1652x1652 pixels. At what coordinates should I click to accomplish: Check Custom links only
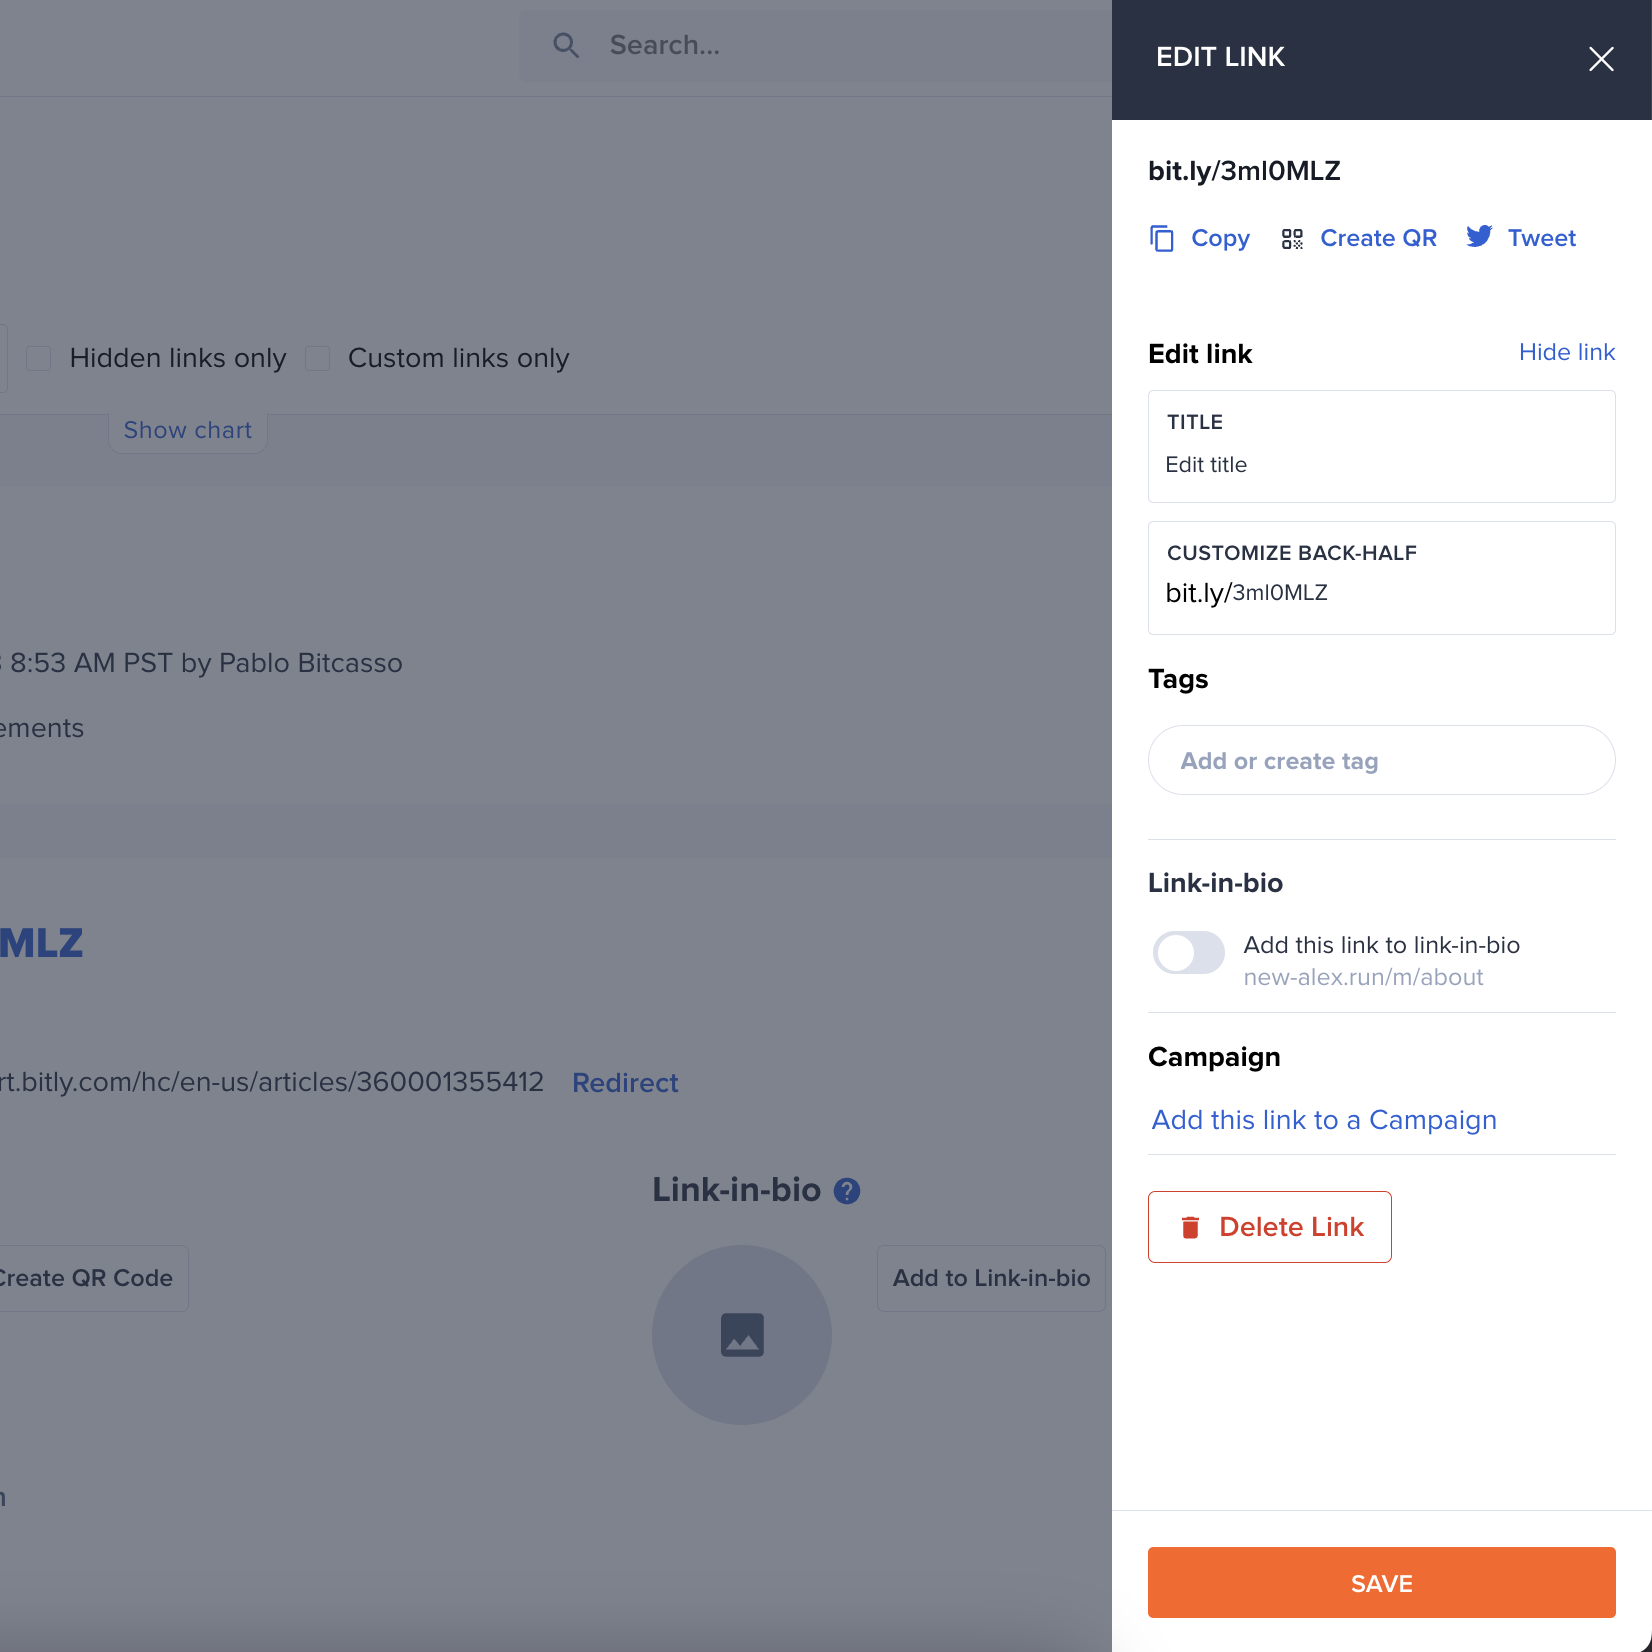point(318,358)
